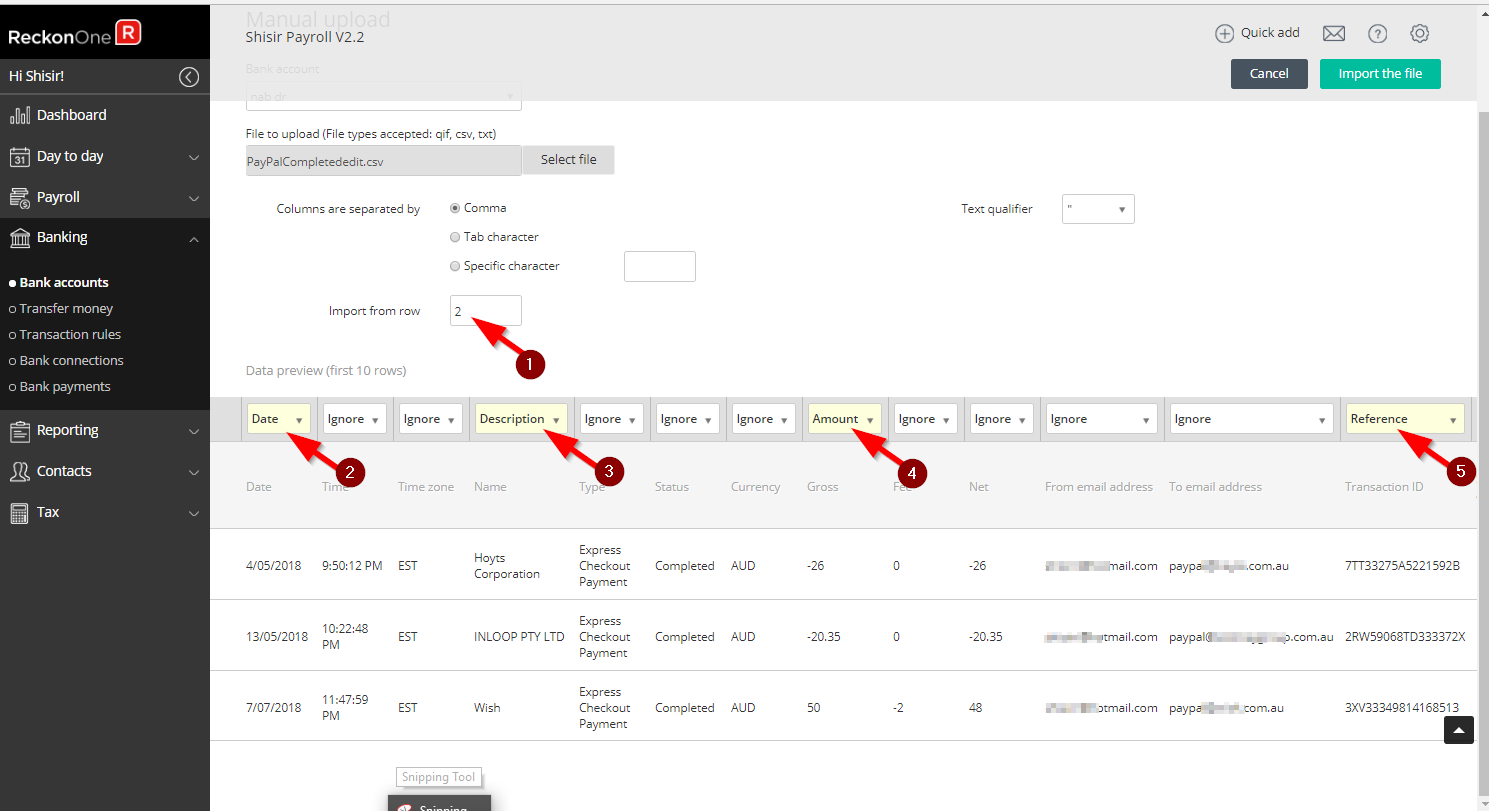Image resolution: width=1489 pixels, height=811 pixels.
Task: Click the Cancel button
Action: point(1269,74)
